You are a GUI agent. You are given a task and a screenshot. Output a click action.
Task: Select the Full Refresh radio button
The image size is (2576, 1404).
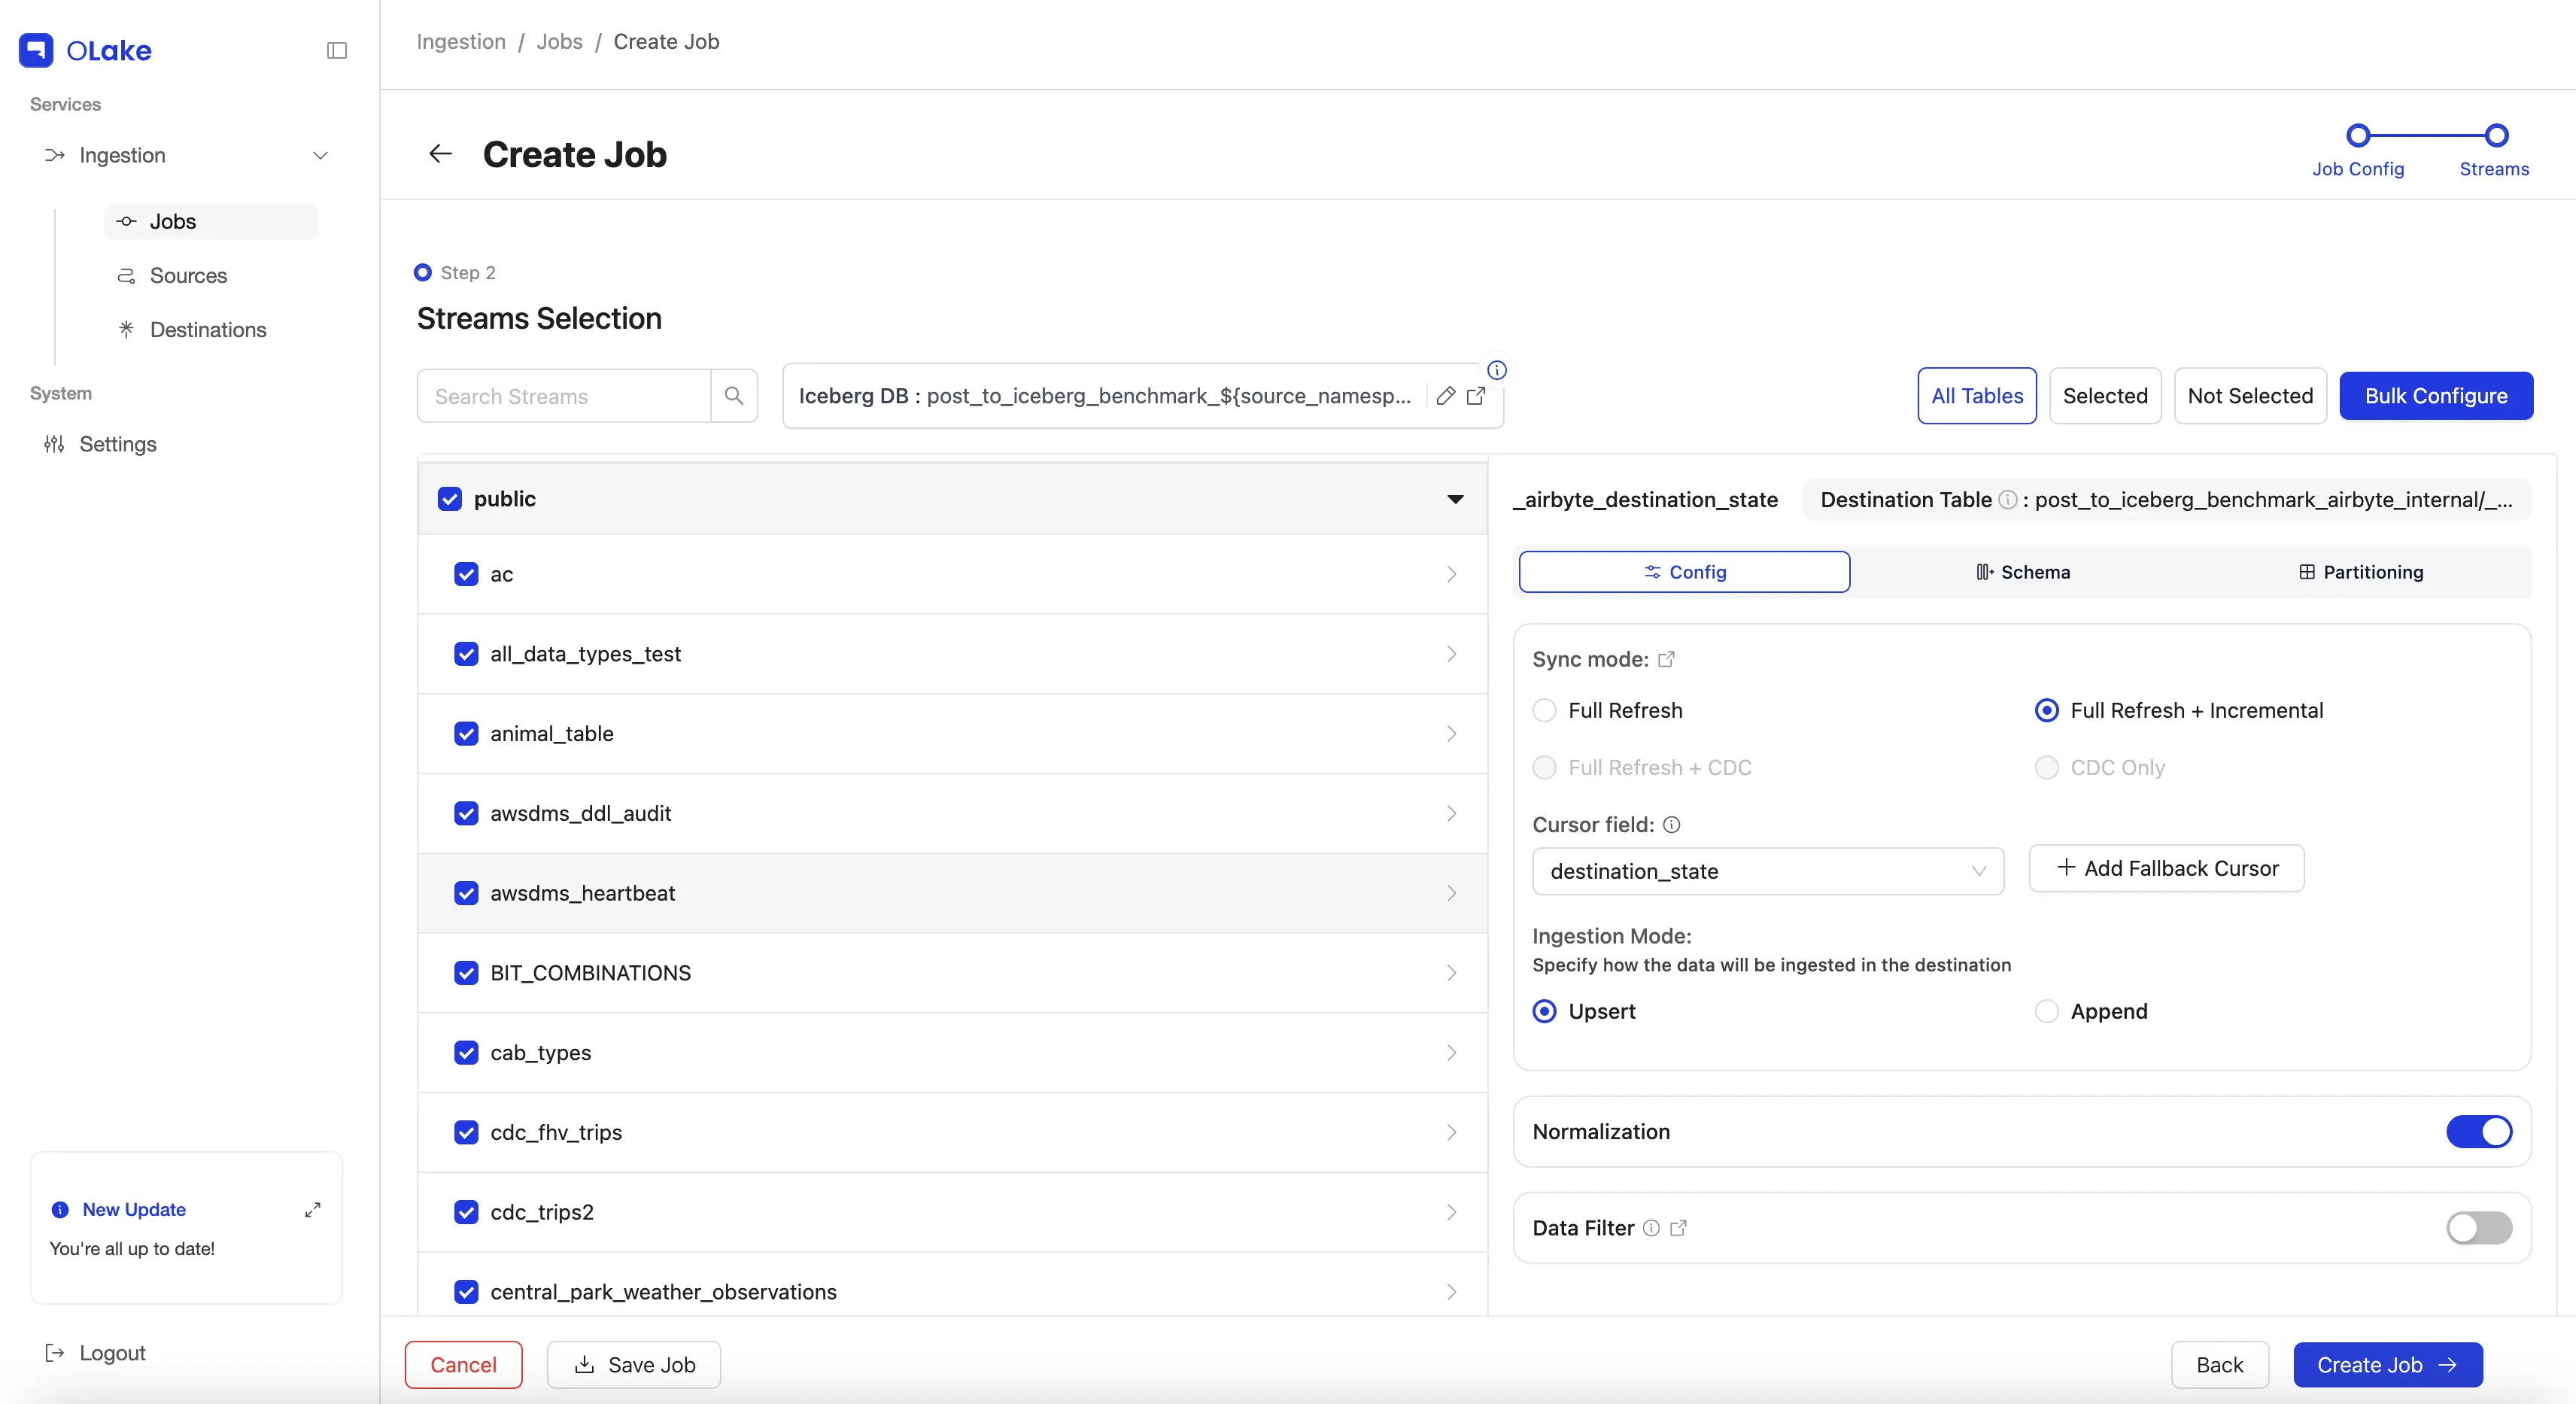(1545, 710)
